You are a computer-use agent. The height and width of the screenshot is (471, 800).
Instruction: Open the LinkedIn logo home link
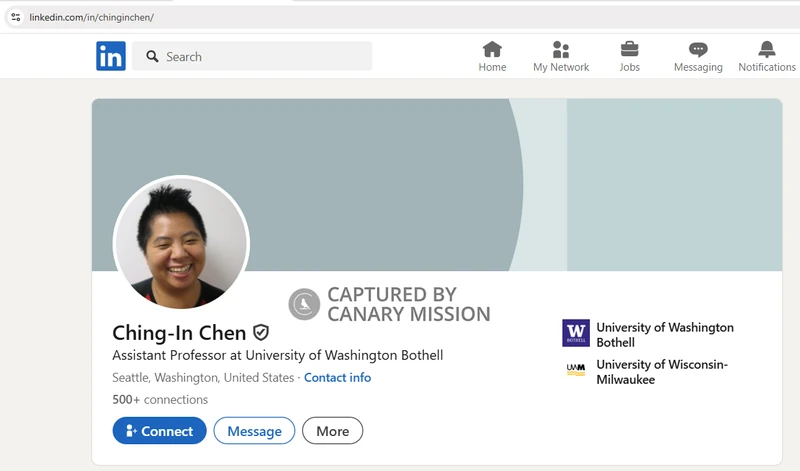pos(111,56)
